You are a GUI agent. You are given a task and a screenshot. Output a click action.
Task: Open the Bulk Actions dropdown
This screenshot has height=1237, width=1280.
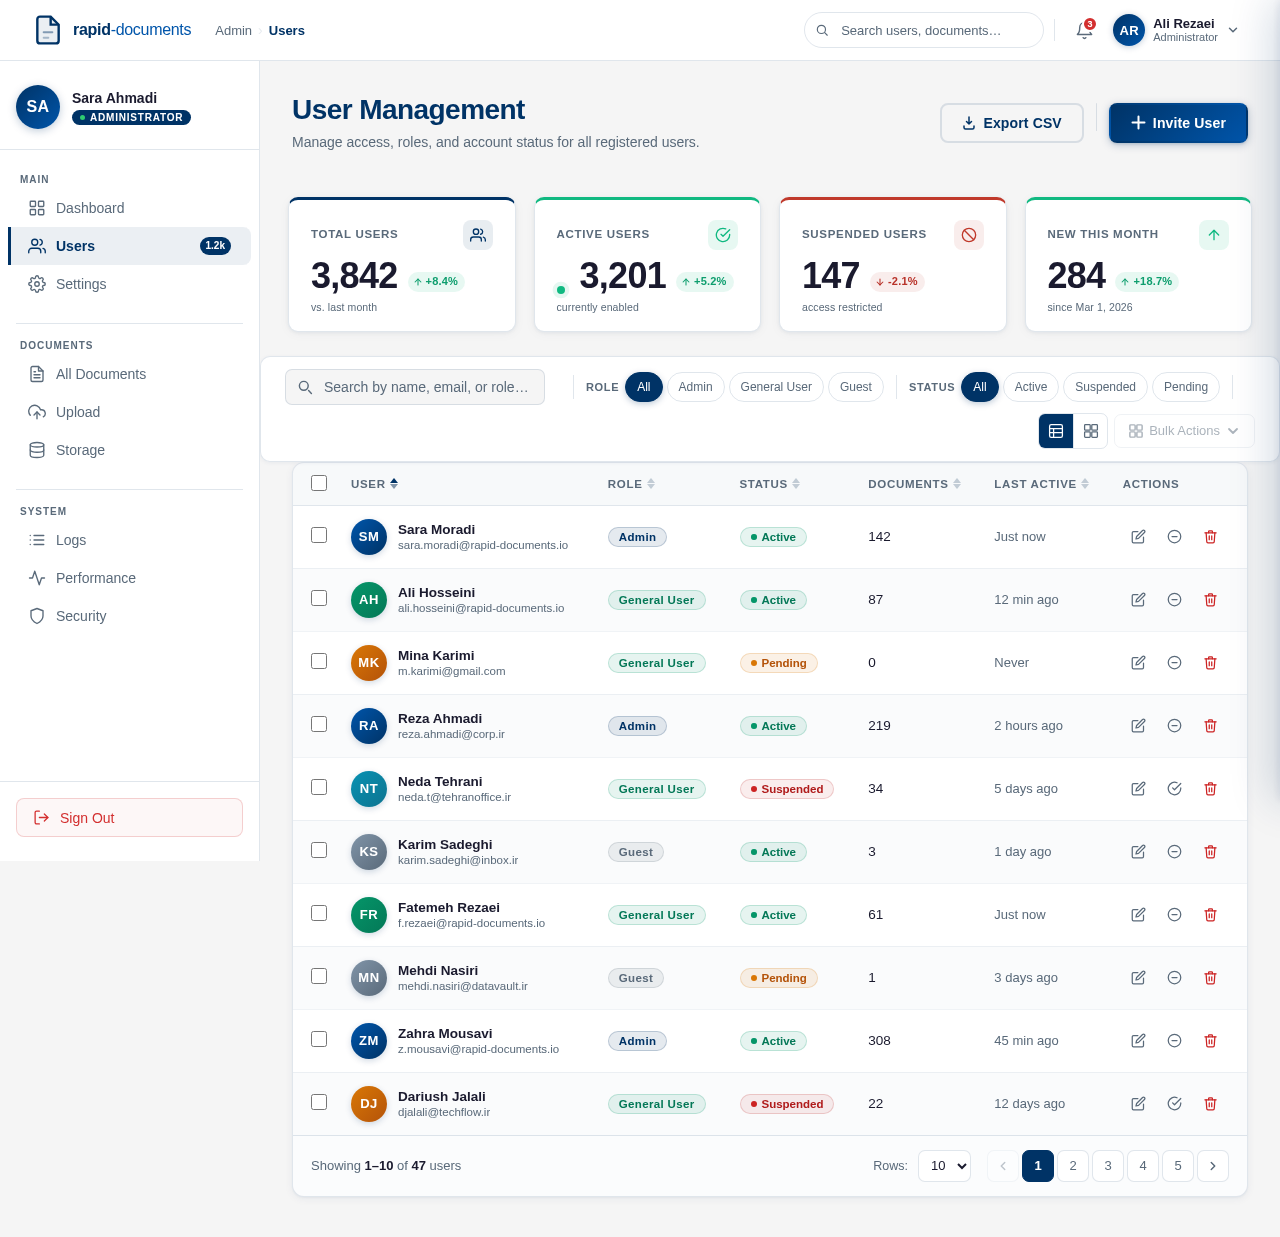(x=1184, y=431)
